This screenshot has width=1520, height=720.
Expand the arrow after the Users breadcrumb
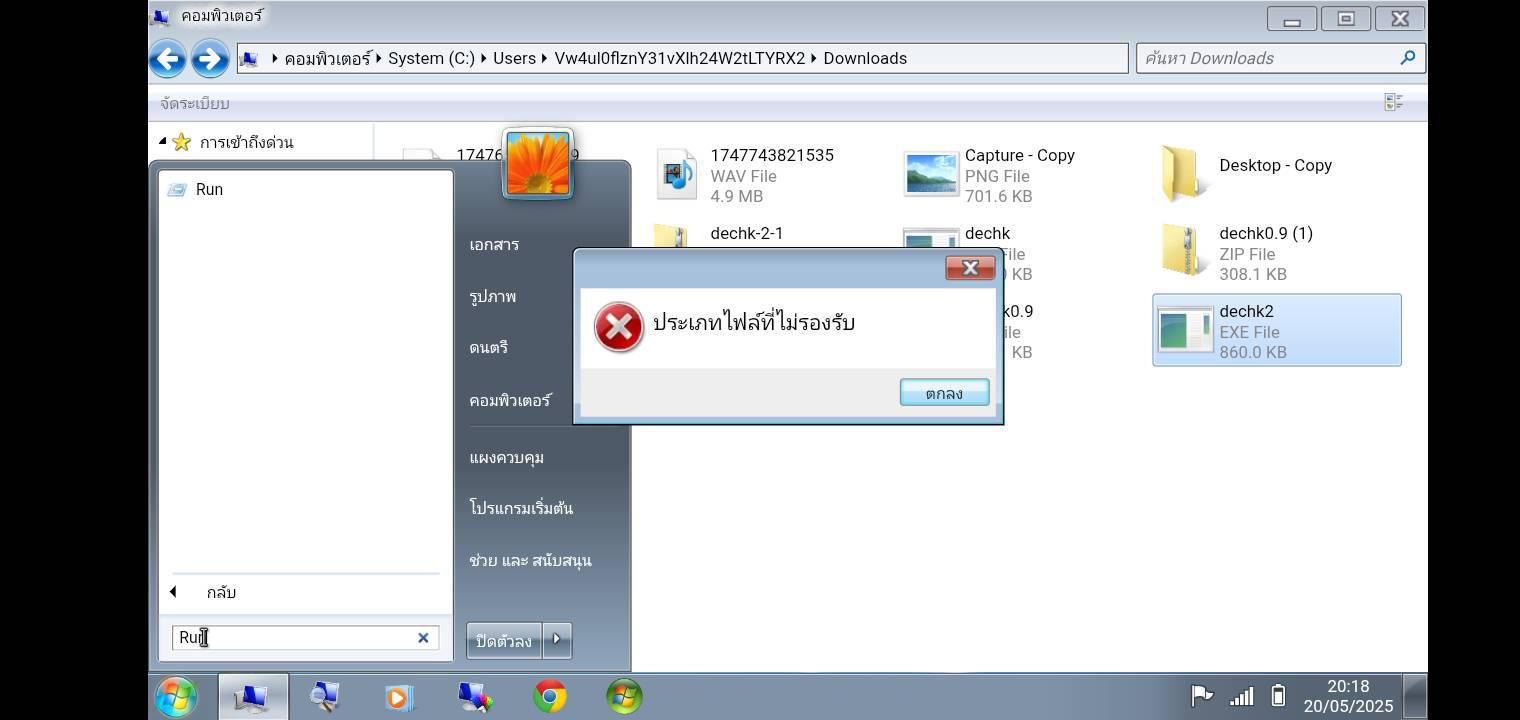(x=545, y=58)
